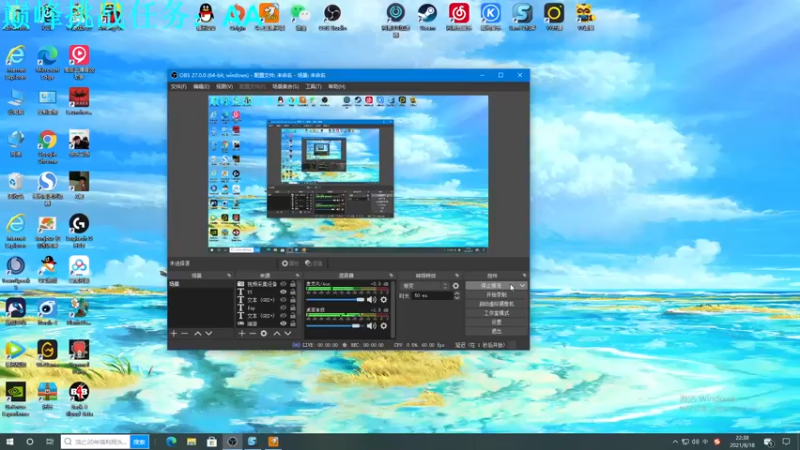
Task: Open QQ desktop shortcut
Action: 206,16
